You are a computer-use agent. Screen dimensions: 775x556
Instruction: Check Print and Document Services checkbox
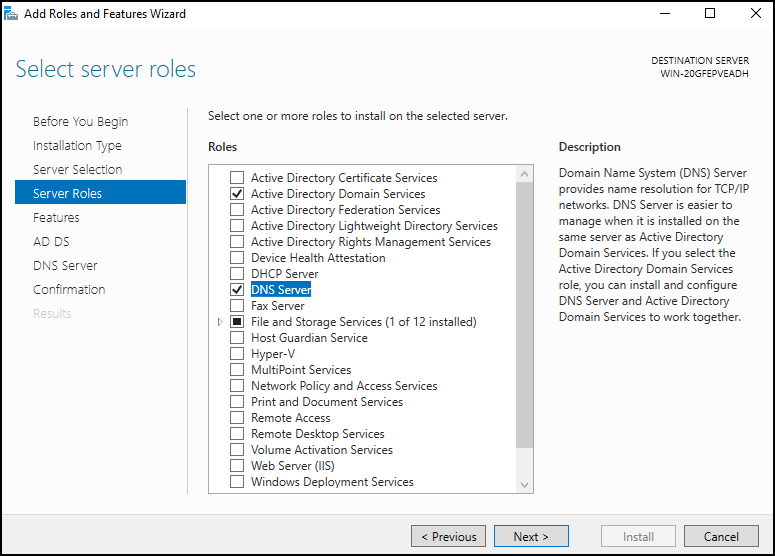click(237, 402)
